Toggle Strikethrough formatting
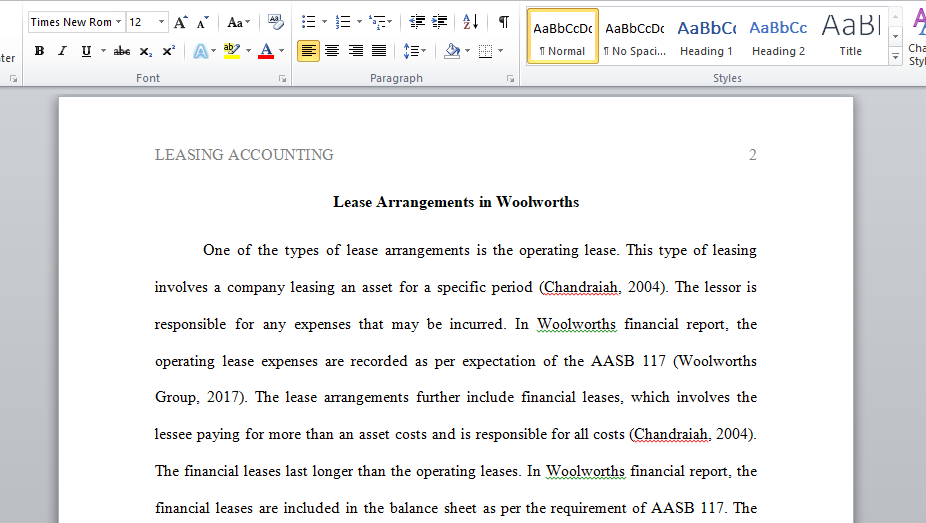The width and height of the screenshot is (926, 523). point(122,51)
